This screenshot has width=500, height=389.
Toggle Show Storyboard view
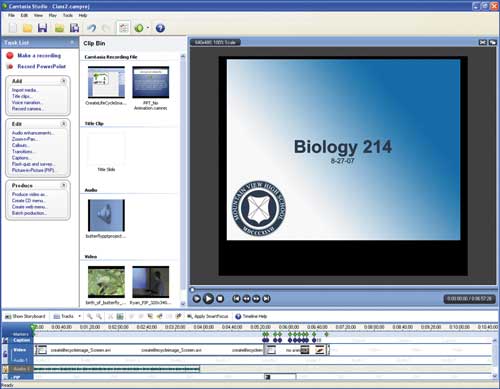(25, 316)
